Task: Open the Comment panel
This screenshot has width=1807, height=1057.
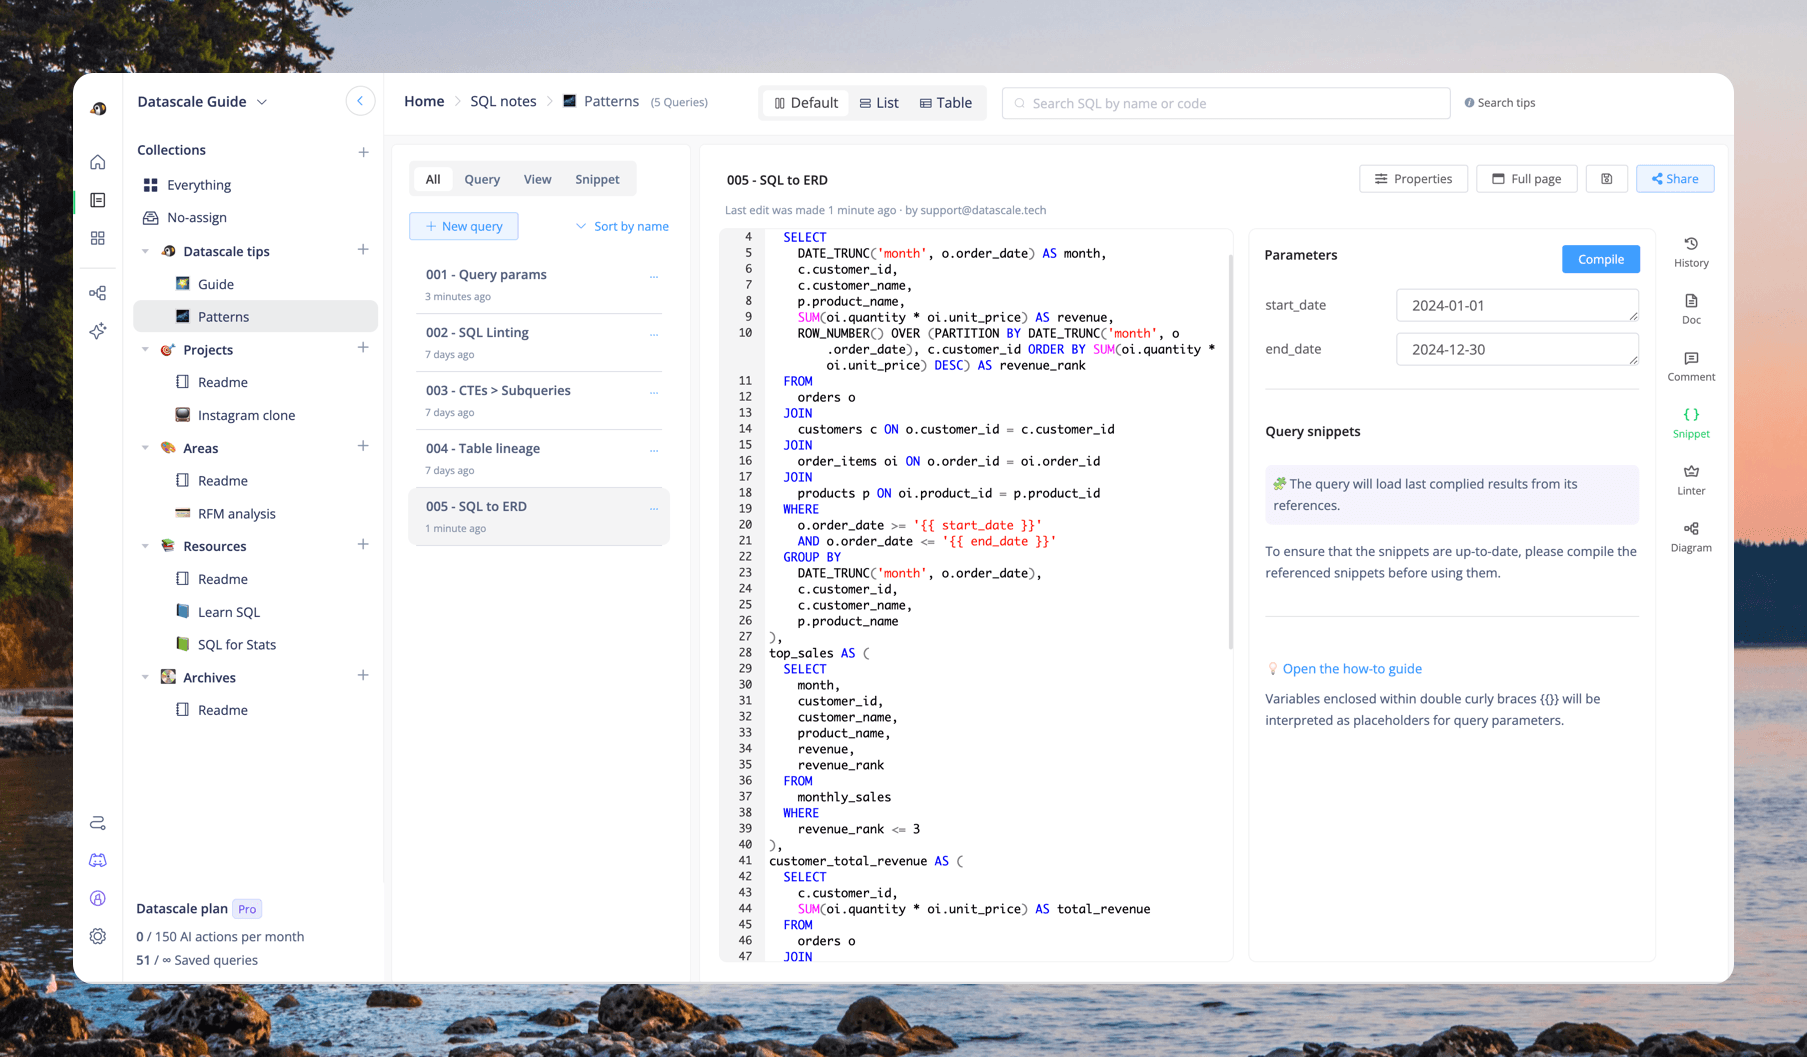Action: coord(1690,365)
